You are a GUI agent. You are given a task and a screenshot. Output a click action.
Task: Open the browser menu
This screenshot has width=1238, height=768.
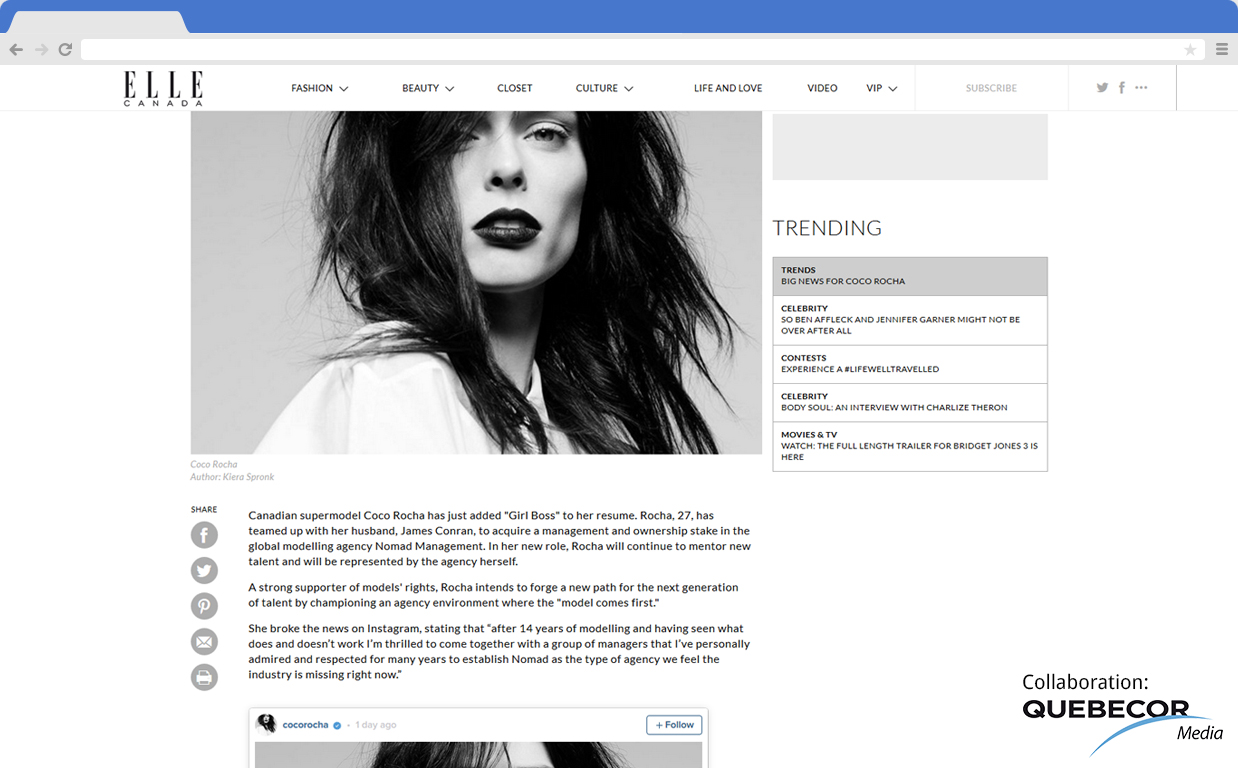click(x=1221, y=48)
